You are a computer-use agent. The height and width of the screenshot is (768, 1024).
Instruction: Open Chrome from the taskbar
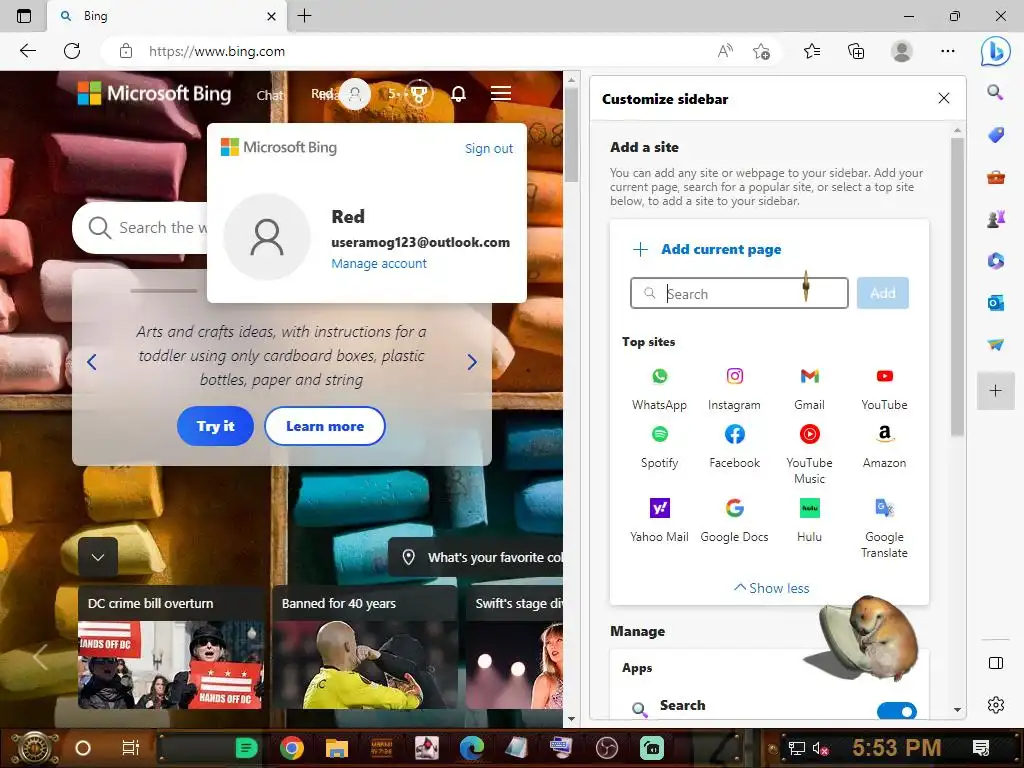pos(292,748)
